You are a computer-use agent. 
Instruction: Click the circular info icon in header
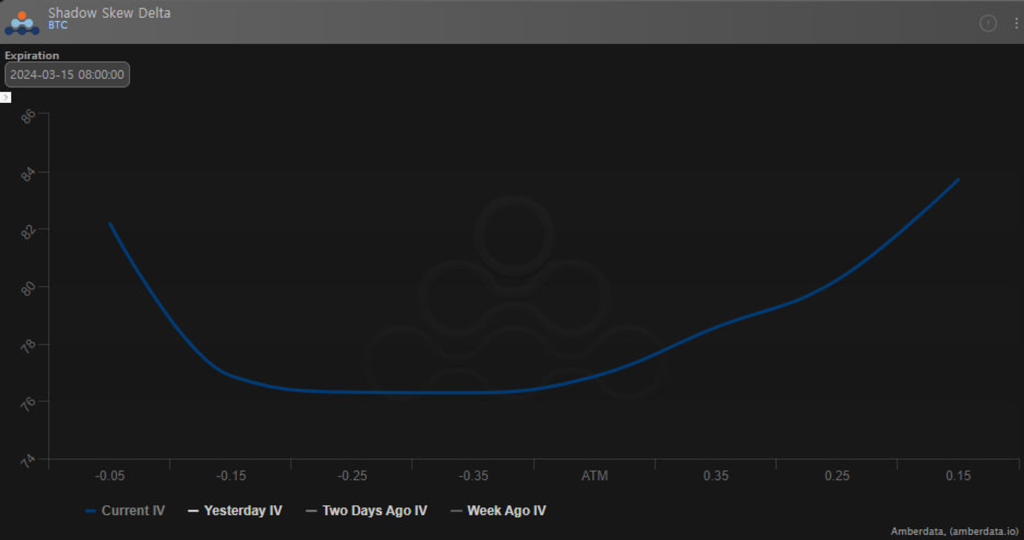988,23
